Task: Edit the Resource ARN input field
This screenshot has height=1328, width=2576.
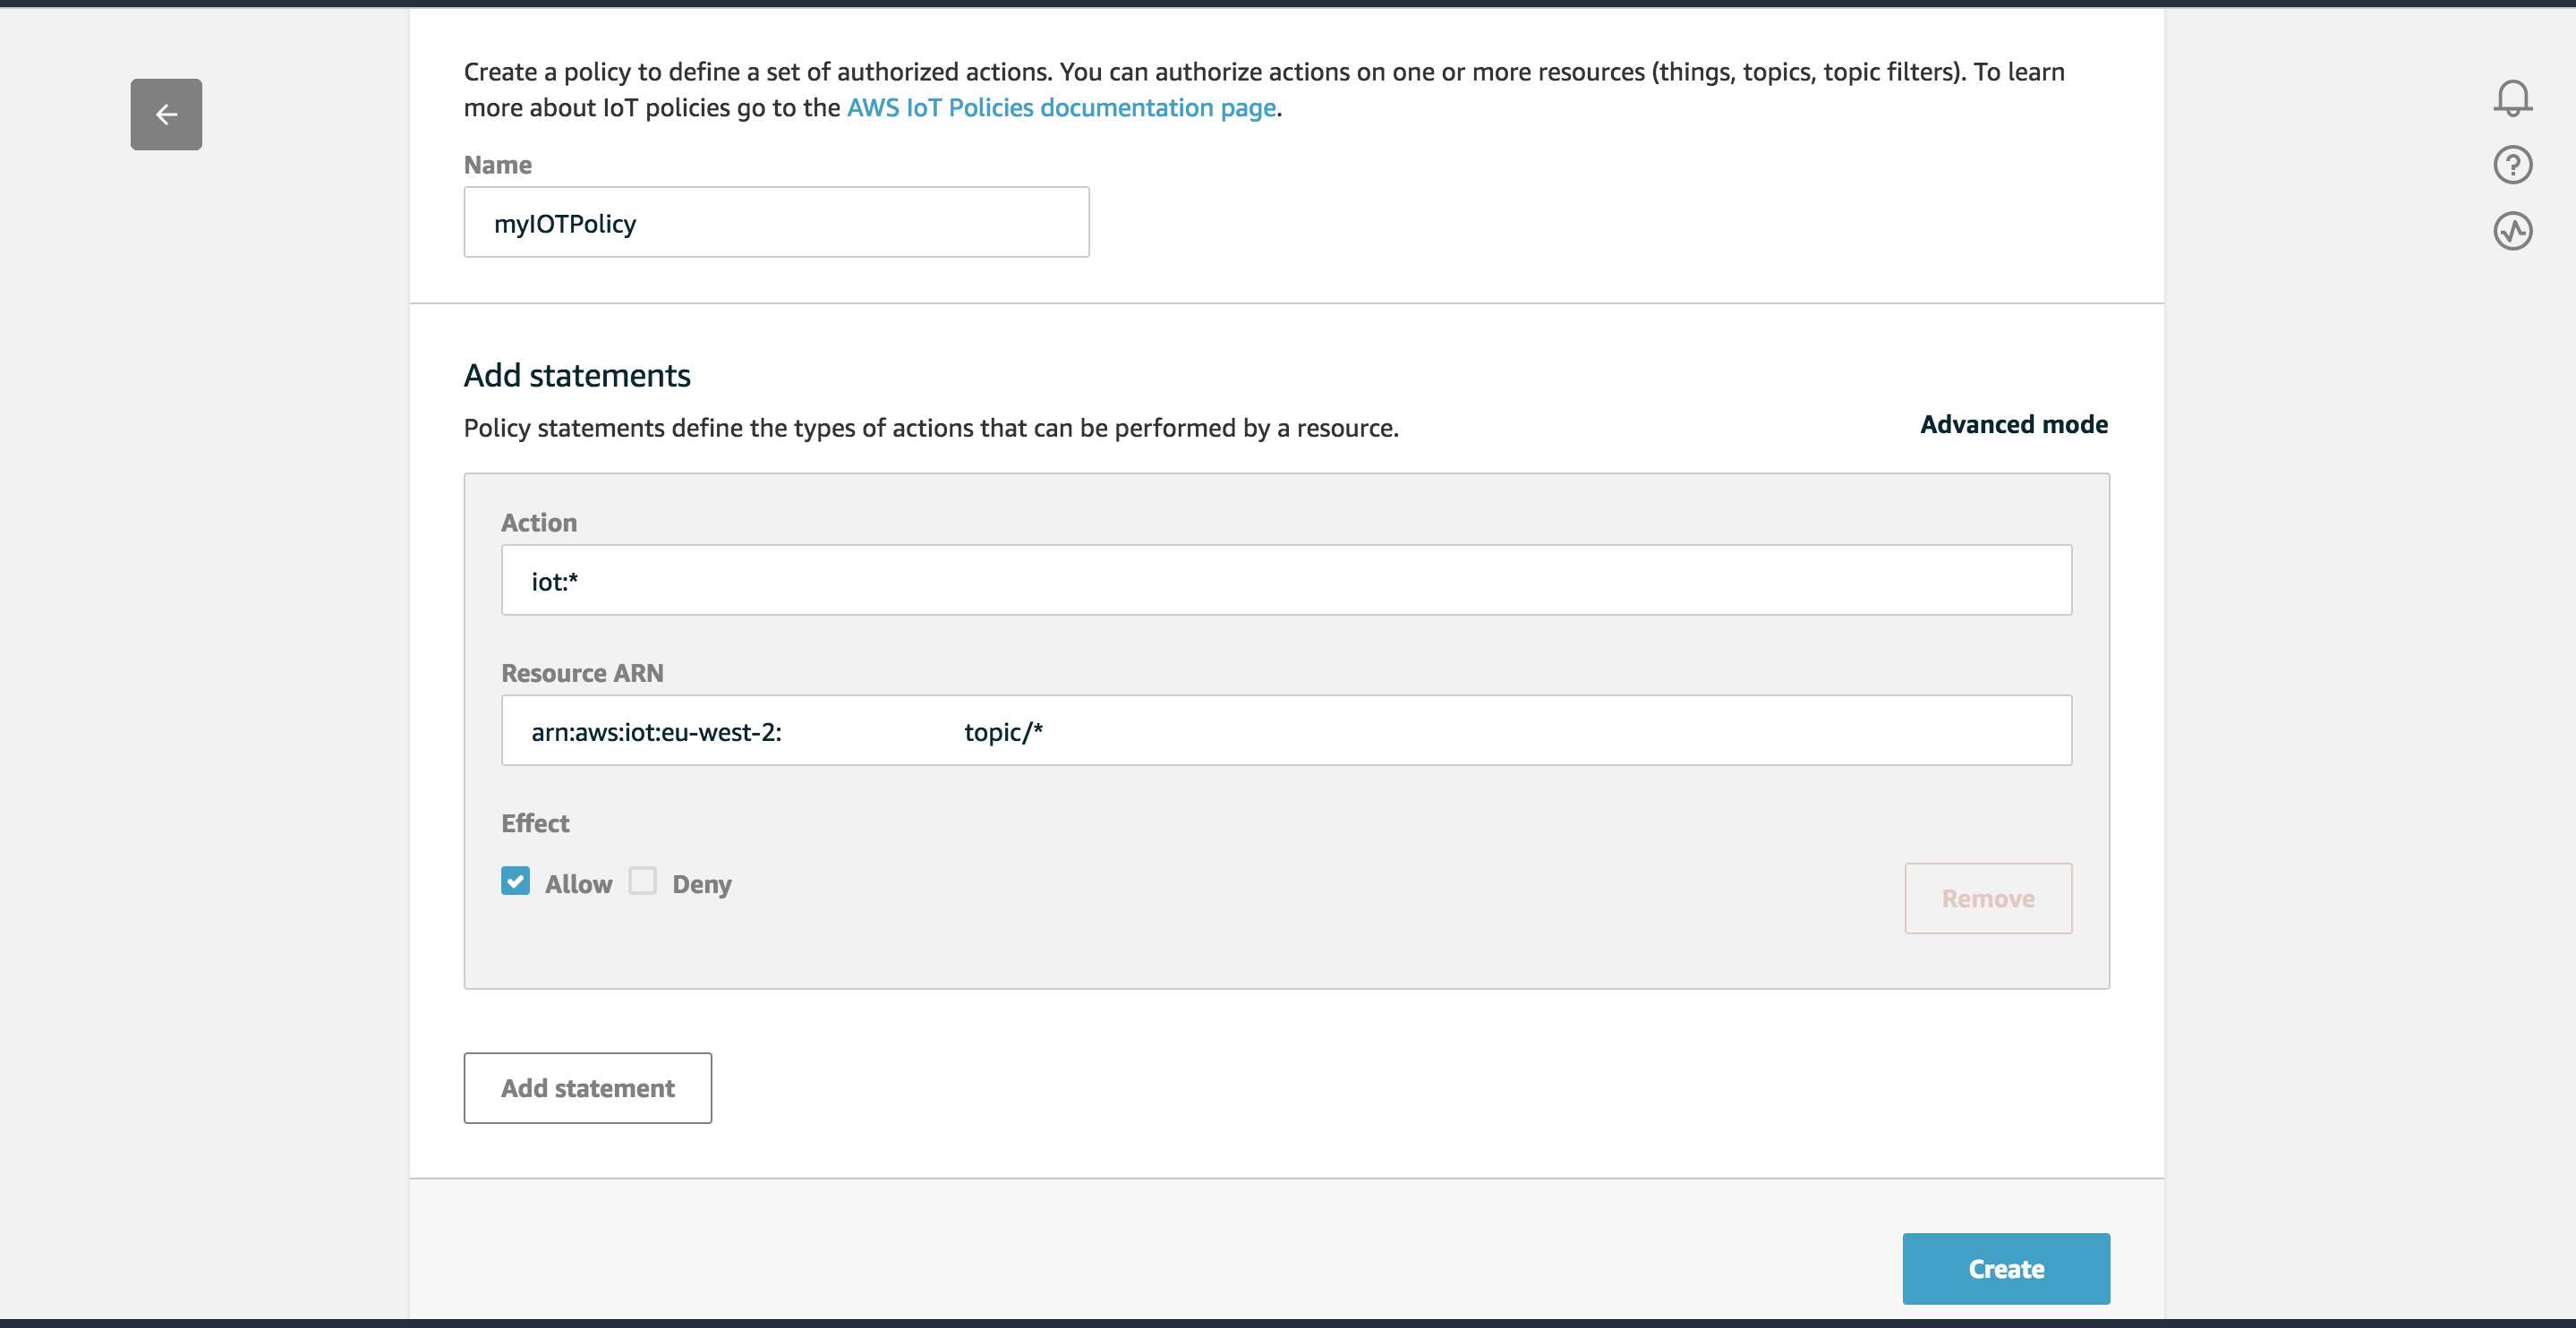Action: point(1287,730)
